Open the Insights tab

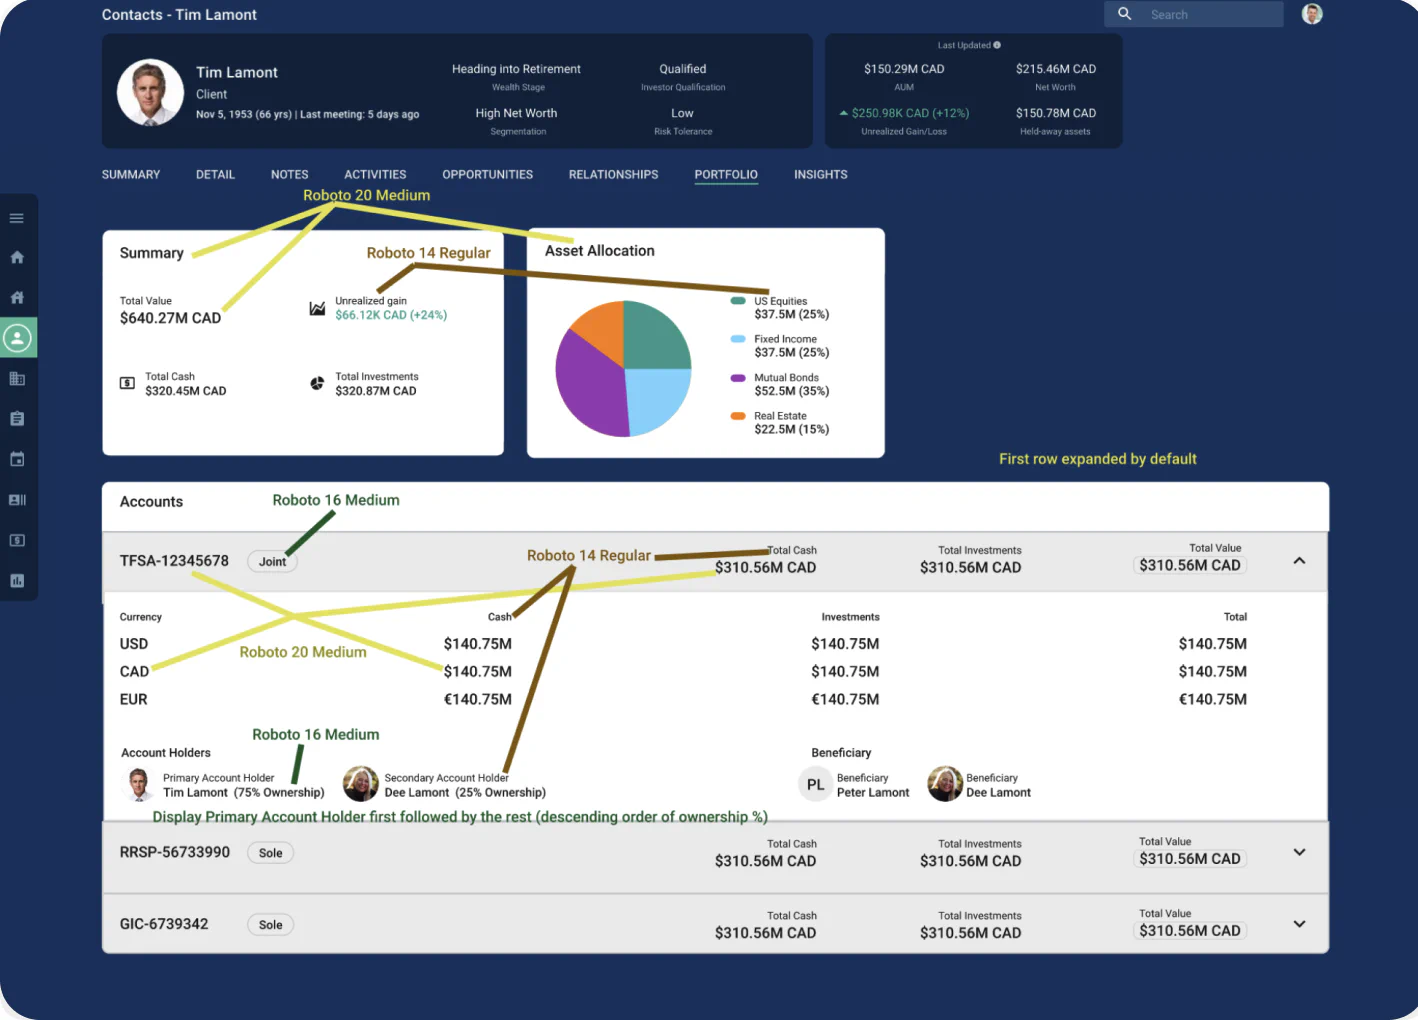[x=820, y=174]
